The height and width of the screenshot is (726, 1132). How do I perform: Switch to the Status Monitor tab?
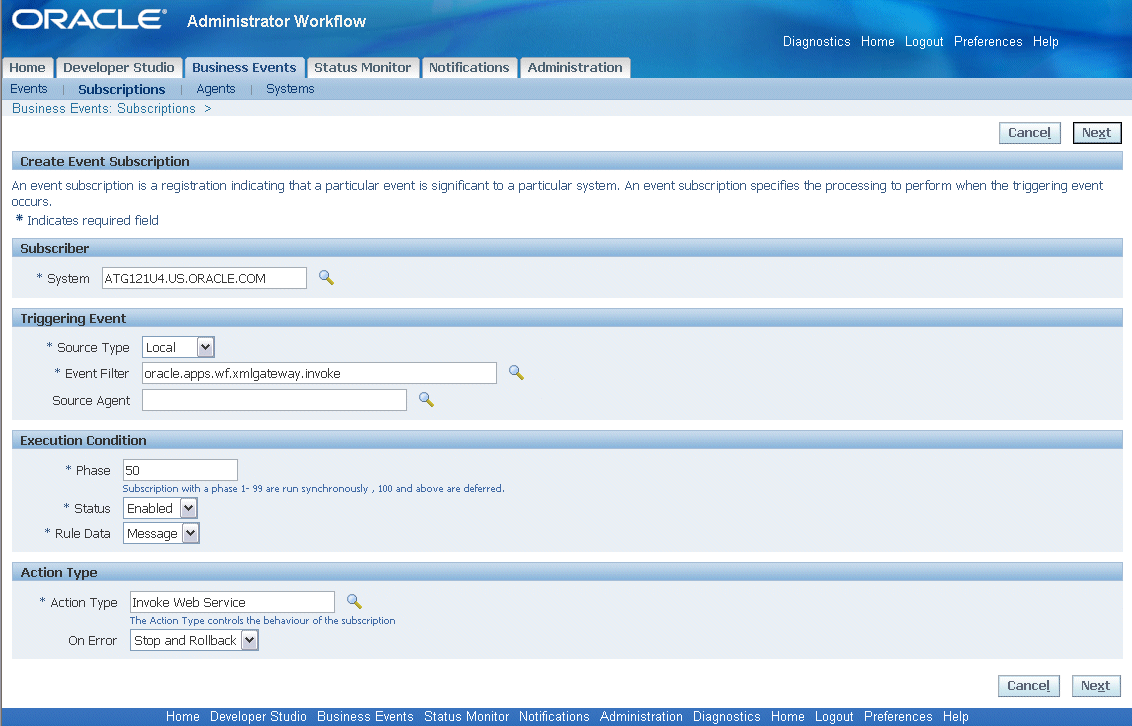click(x=362, y=67)
